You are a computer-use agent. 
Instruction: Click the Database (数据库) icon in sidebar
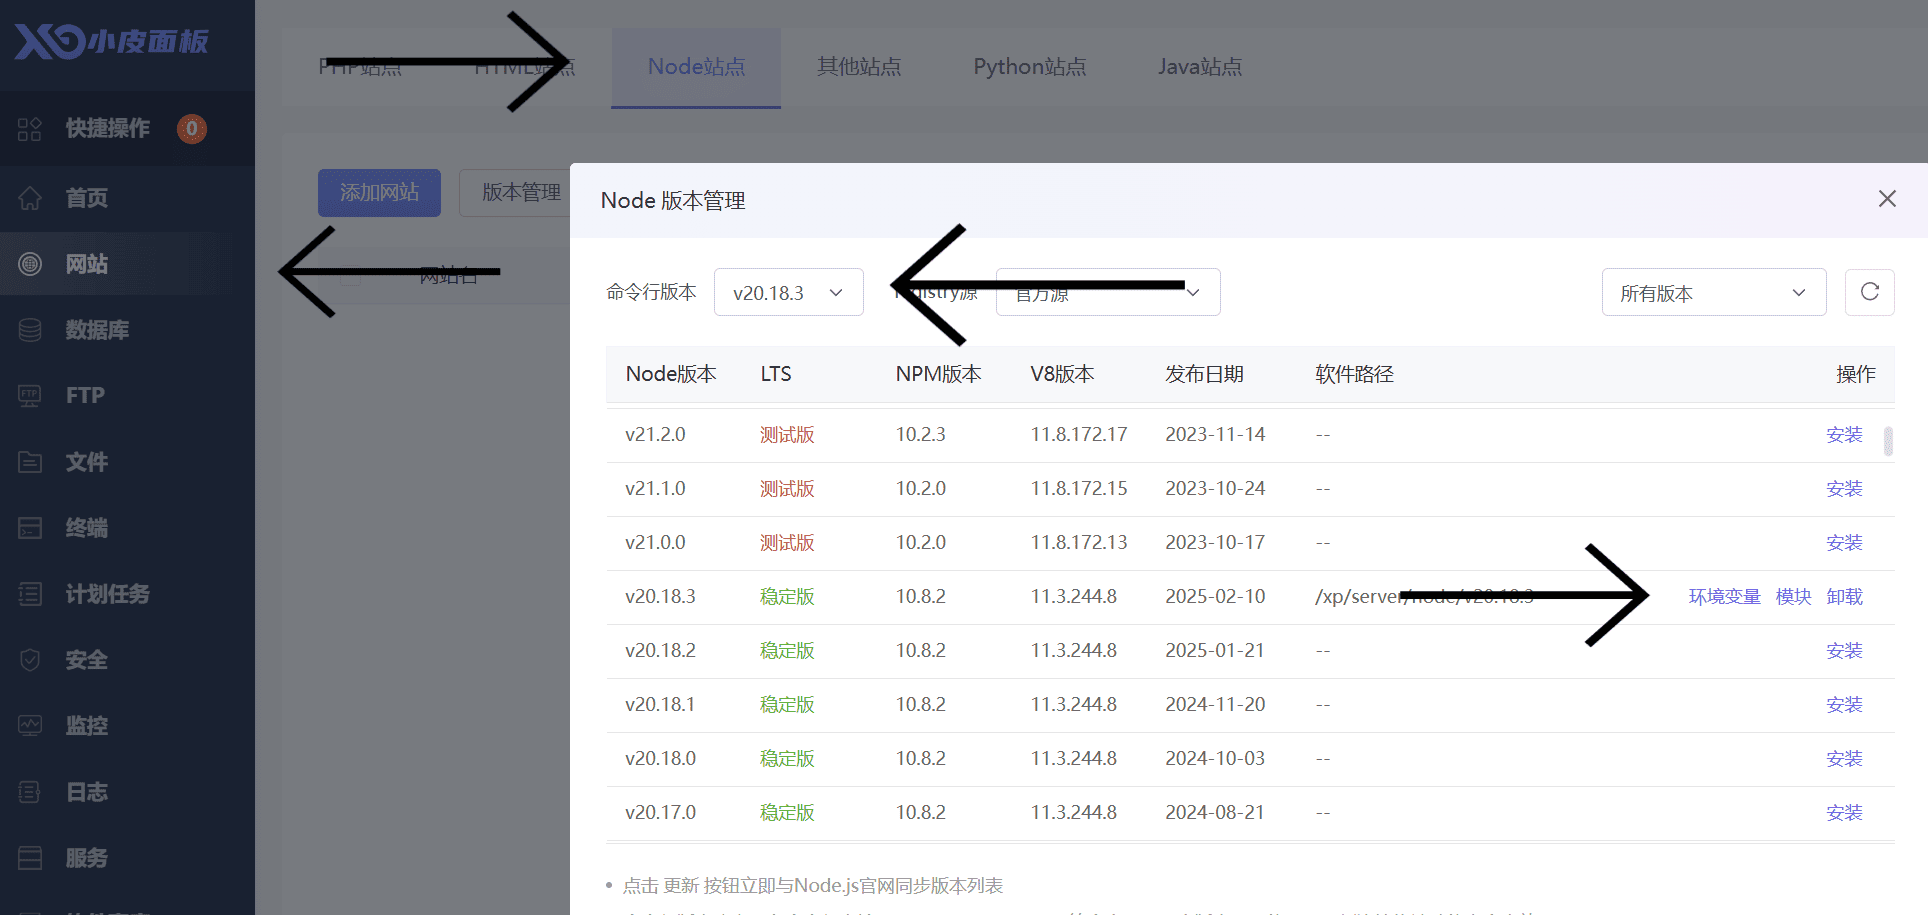coord(30,330)
